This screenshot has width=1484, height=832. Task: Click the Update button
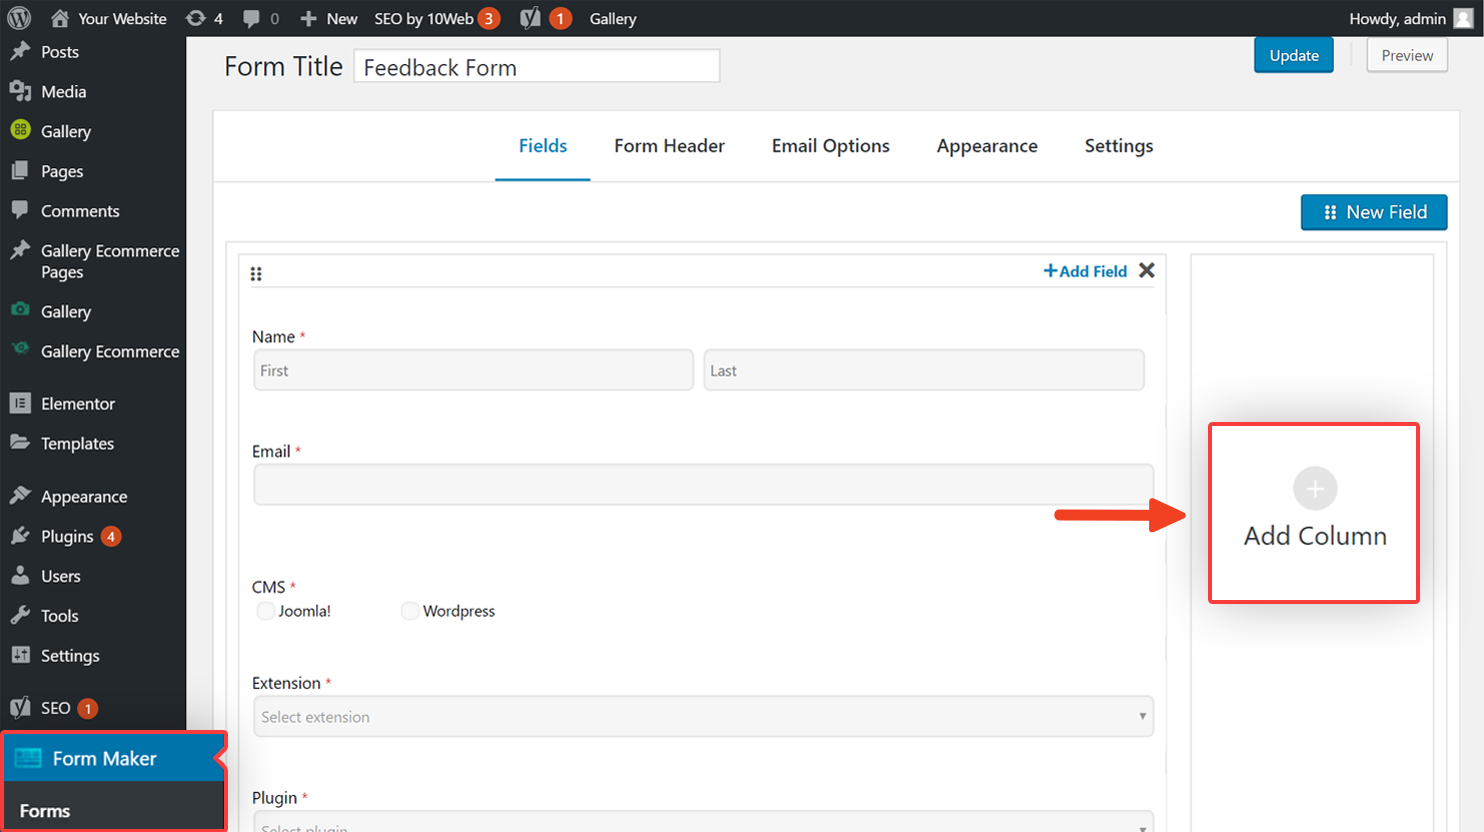point(1294,56)
